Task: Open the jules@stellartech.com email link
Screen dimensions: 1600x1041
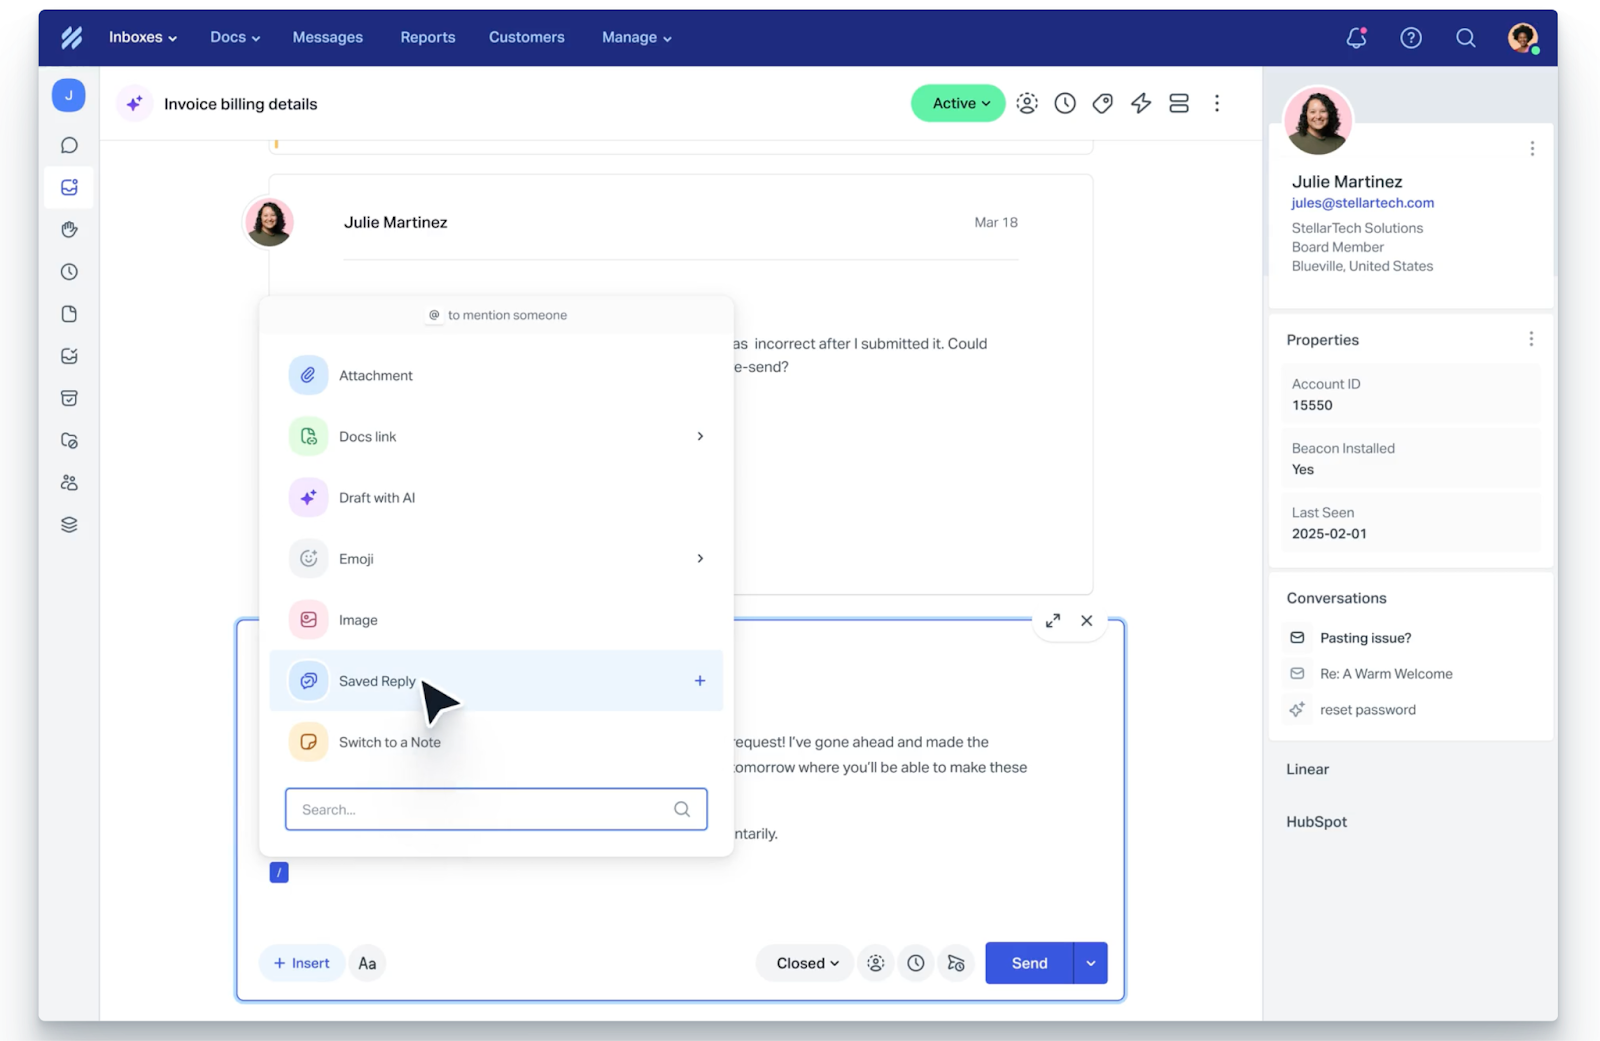Action: [x=1362, y=203]
